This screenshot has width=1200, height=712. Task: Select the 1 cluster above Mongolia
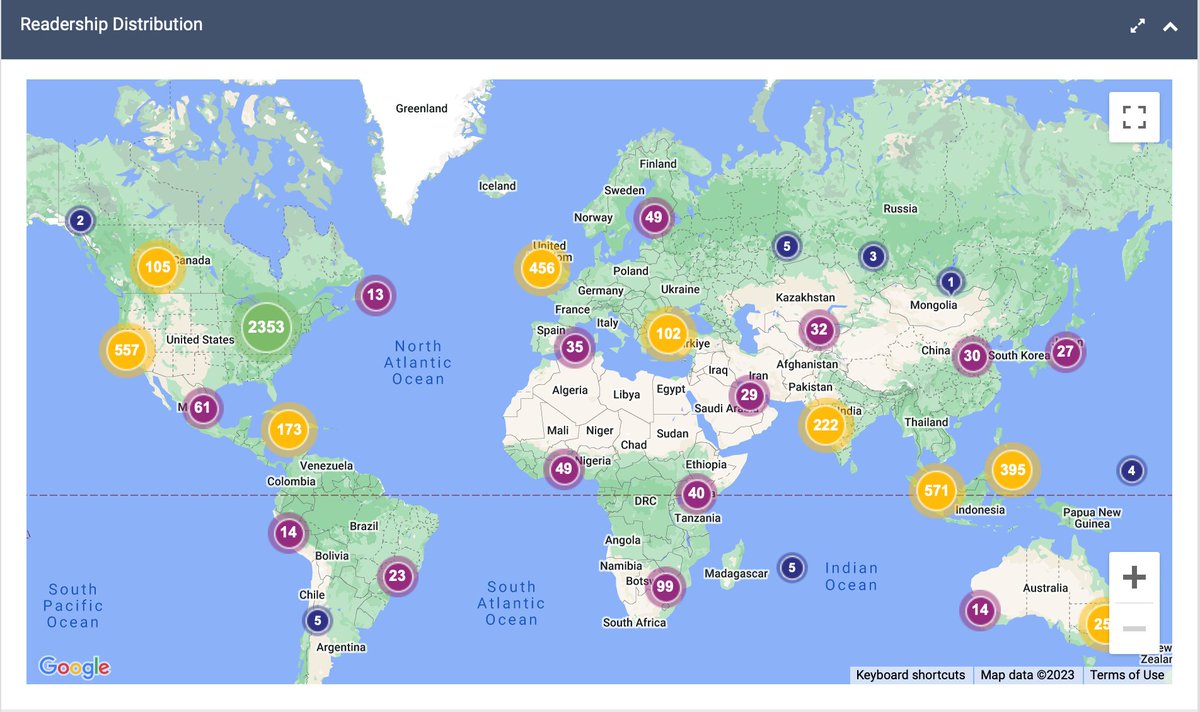coord(950,282)
